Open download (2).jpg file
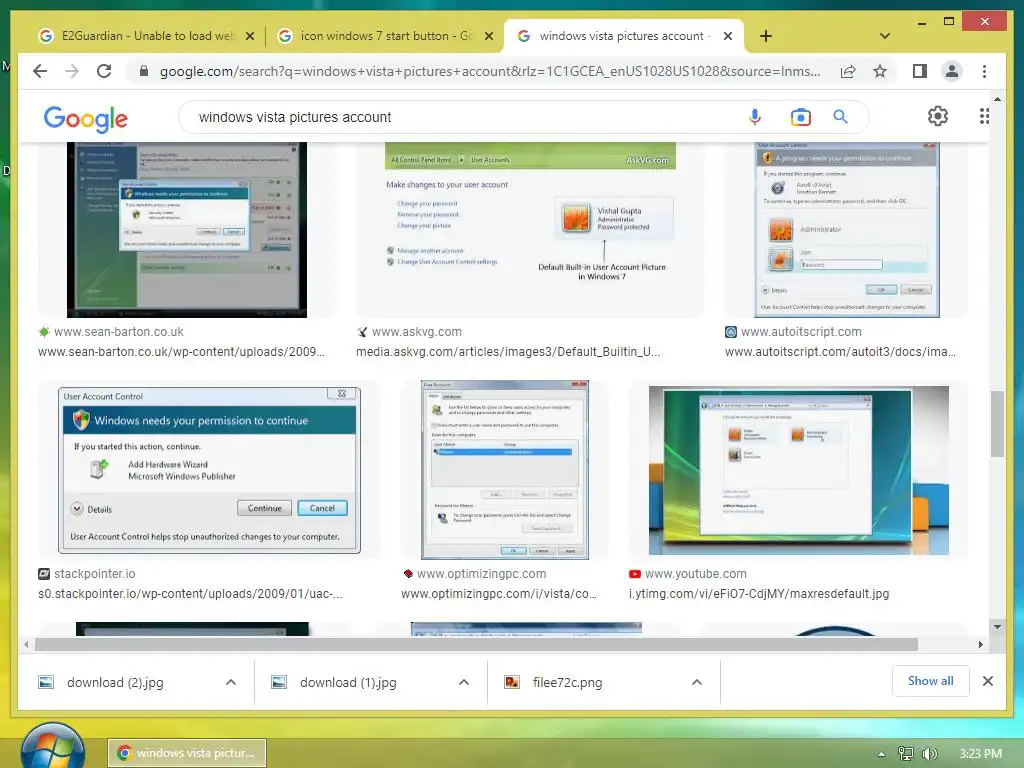This screenshot has width=1024, height=768. pyautogui.click(x=115, y=682)
